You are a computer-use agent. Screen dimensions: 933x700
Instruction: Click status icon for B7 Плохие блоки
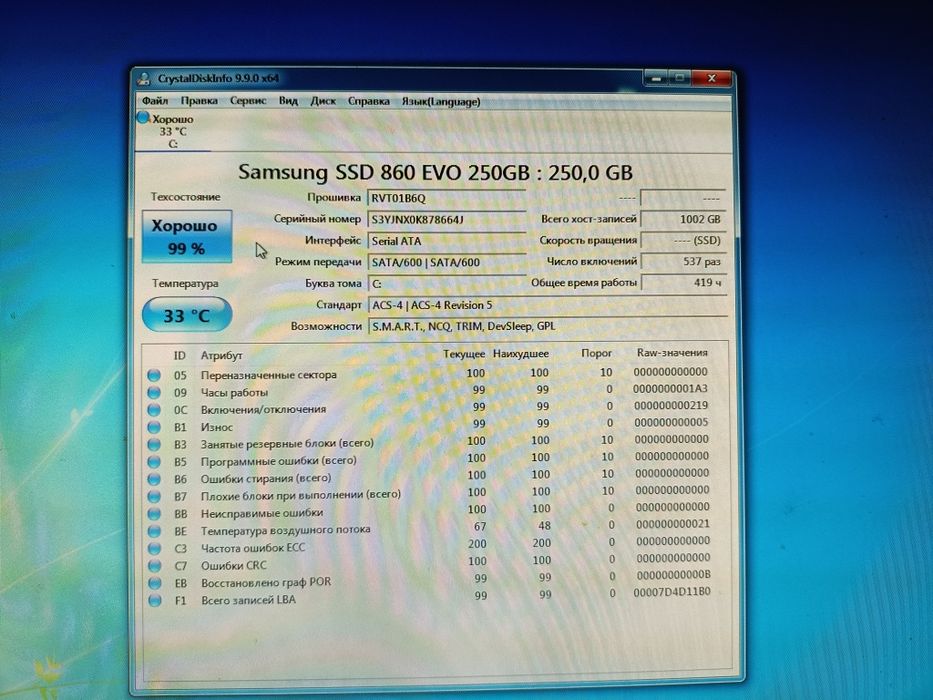coord(154,496)
